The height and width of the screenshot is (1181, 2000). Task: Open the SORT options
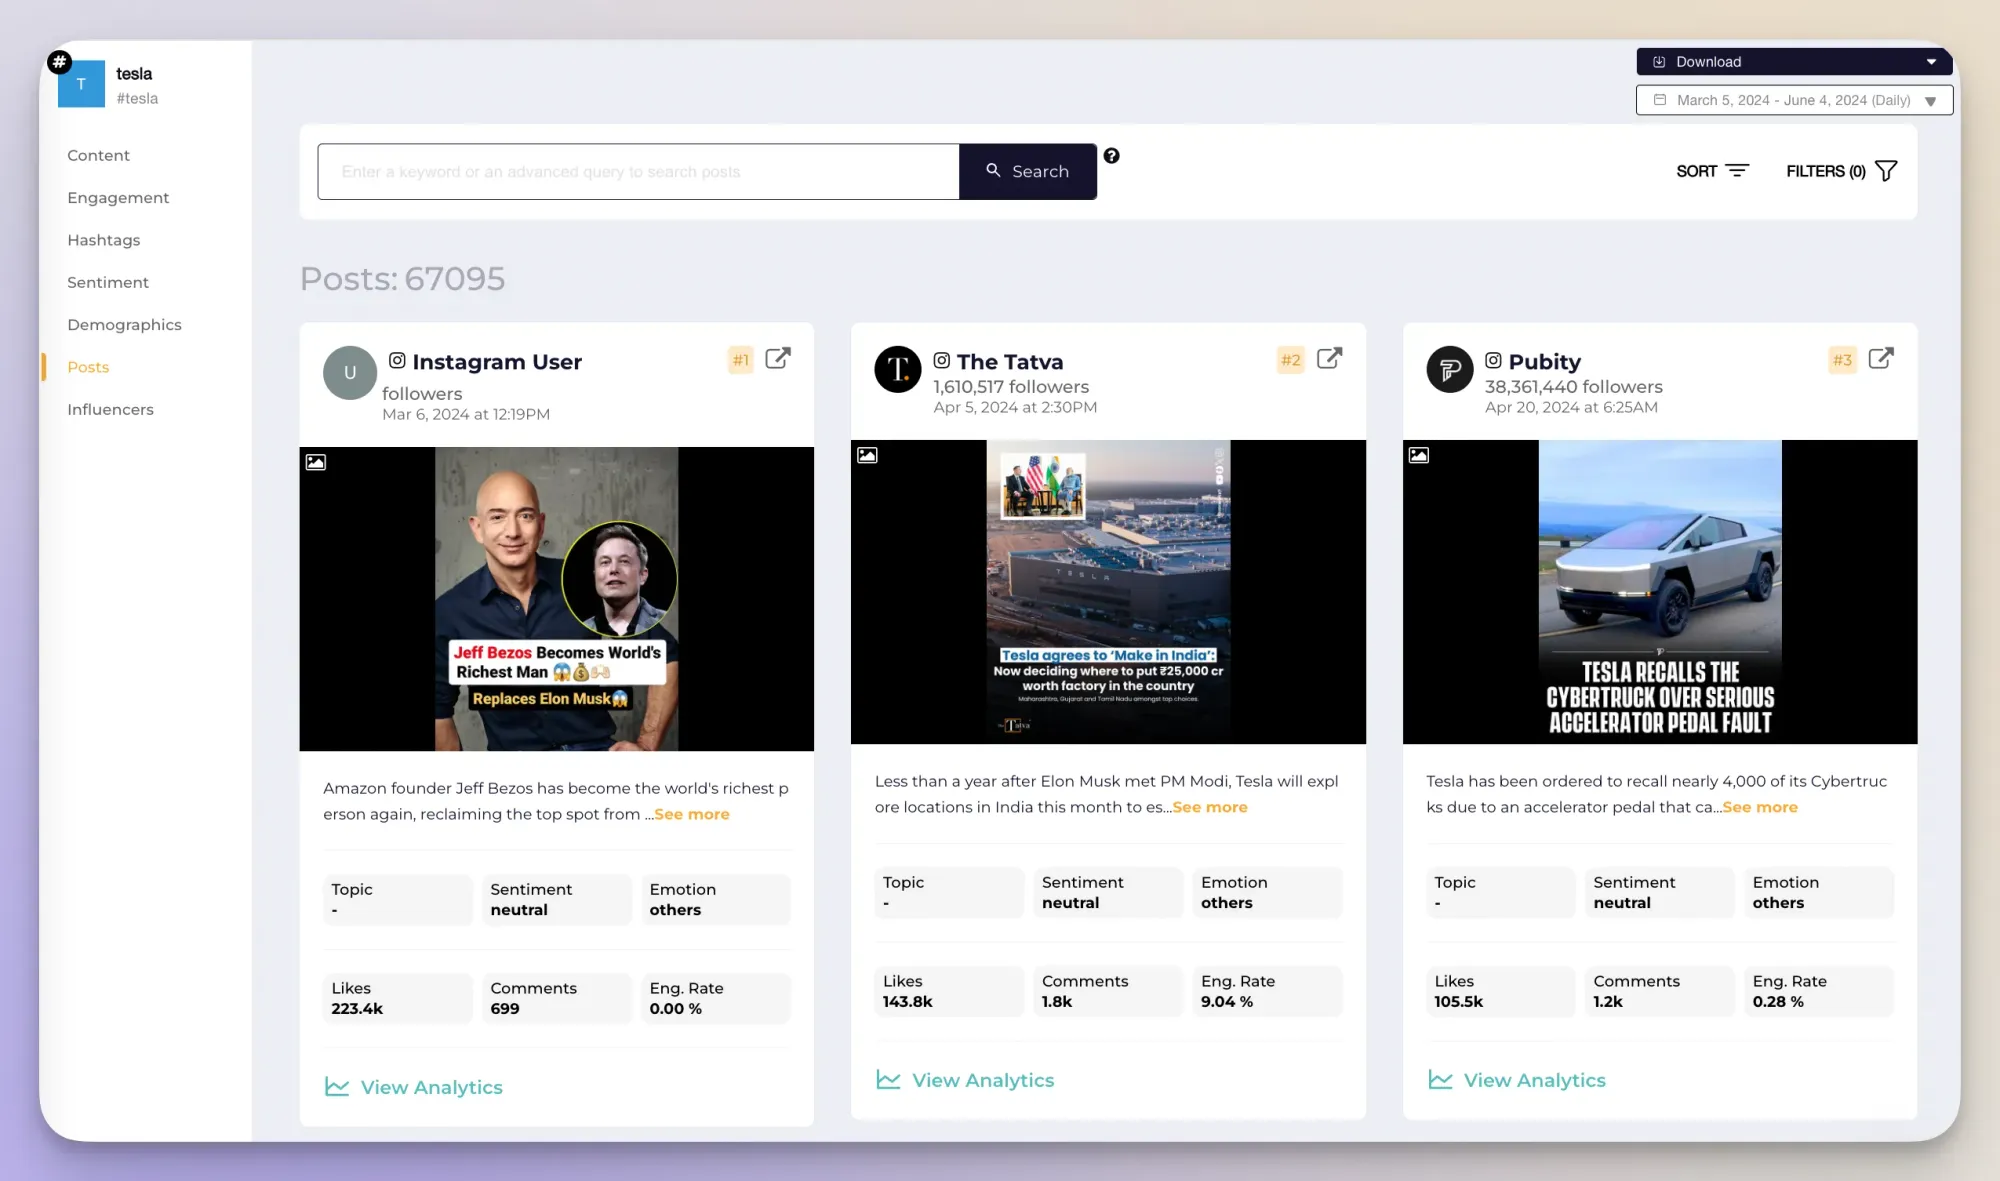1712,171
